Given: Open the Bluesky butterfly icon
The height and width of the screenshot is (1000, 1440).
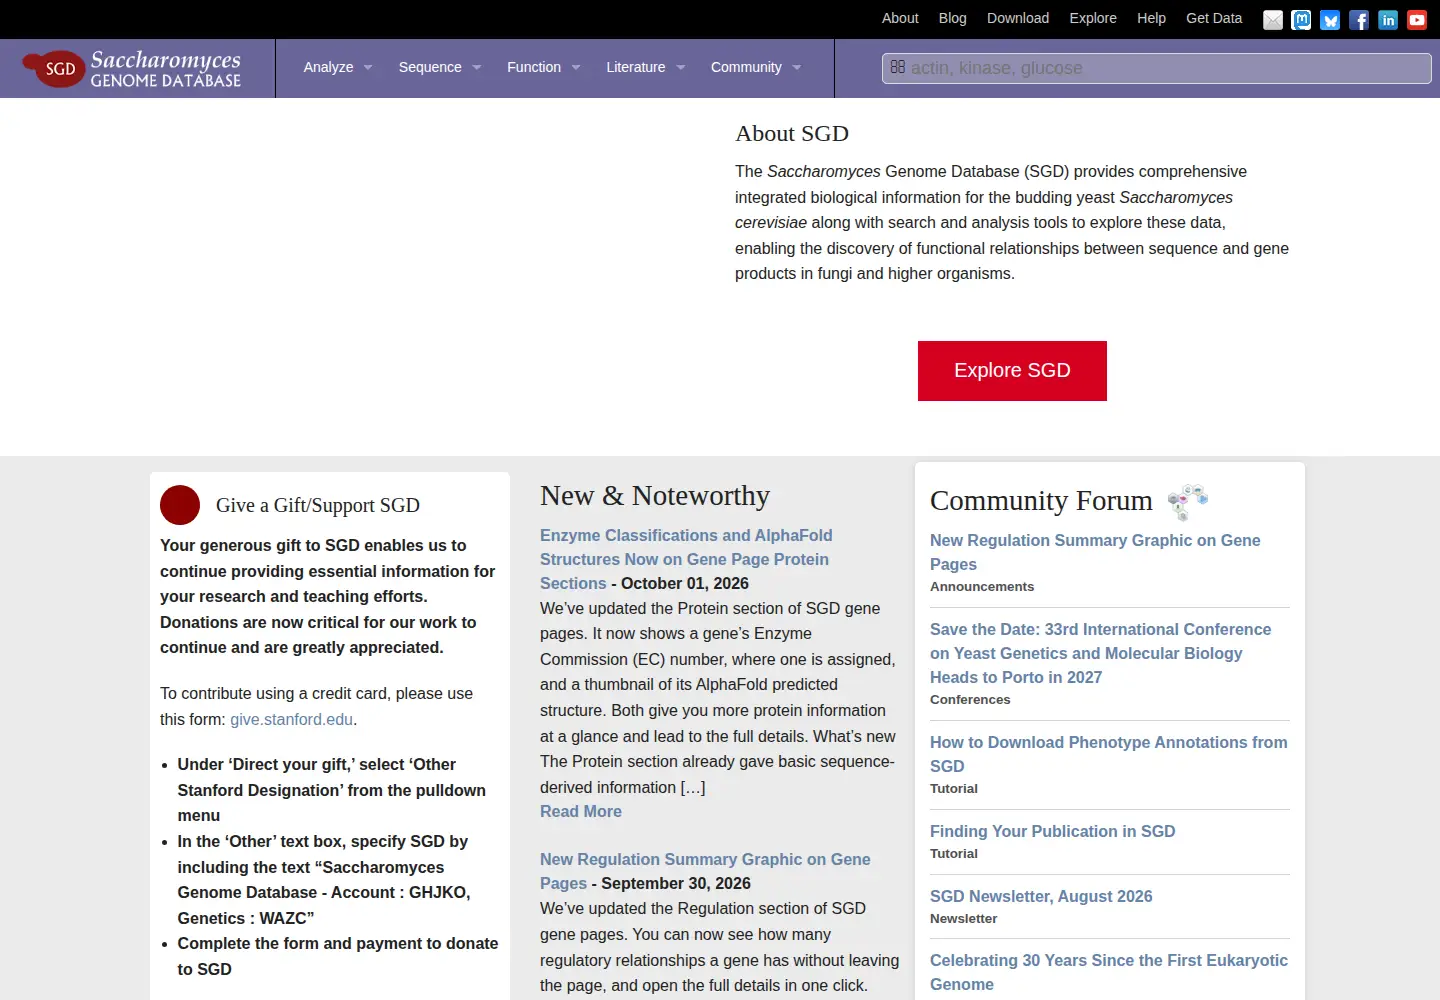Looking at the screenshot, I should click(x=1330, y=20).
